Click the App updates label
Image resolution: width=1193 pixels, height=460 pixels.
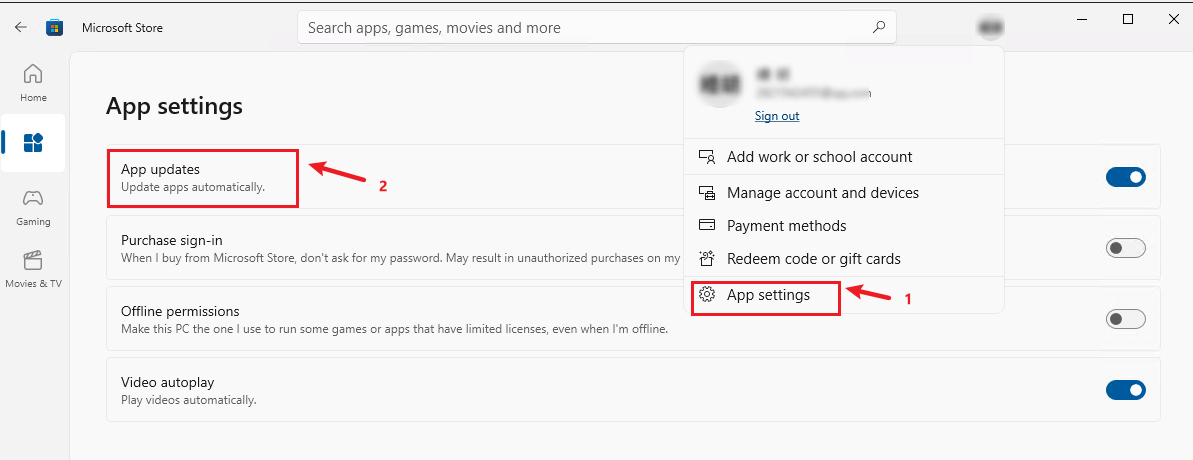(x=160, y=170)
